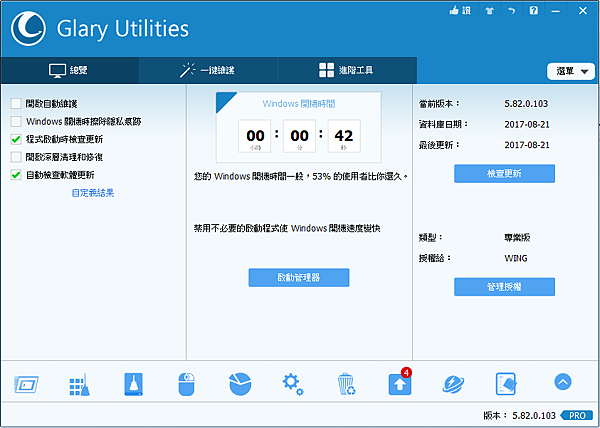
Task: Click the 啟動管理器 button
Action: [x=299, y=278]
